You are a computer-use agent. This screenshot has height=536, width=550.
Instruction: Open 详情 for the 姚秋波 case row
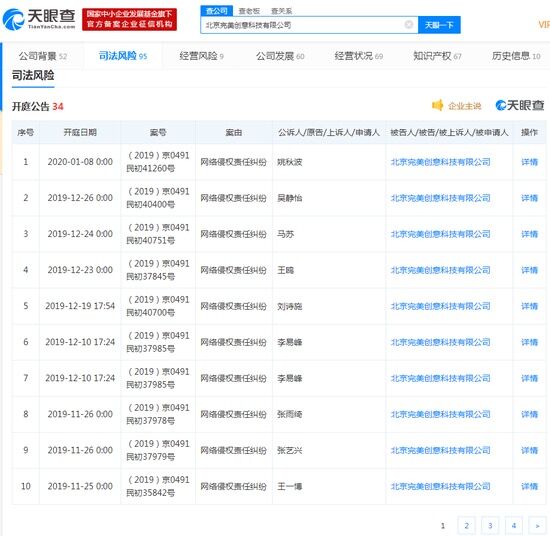point(529,162)
